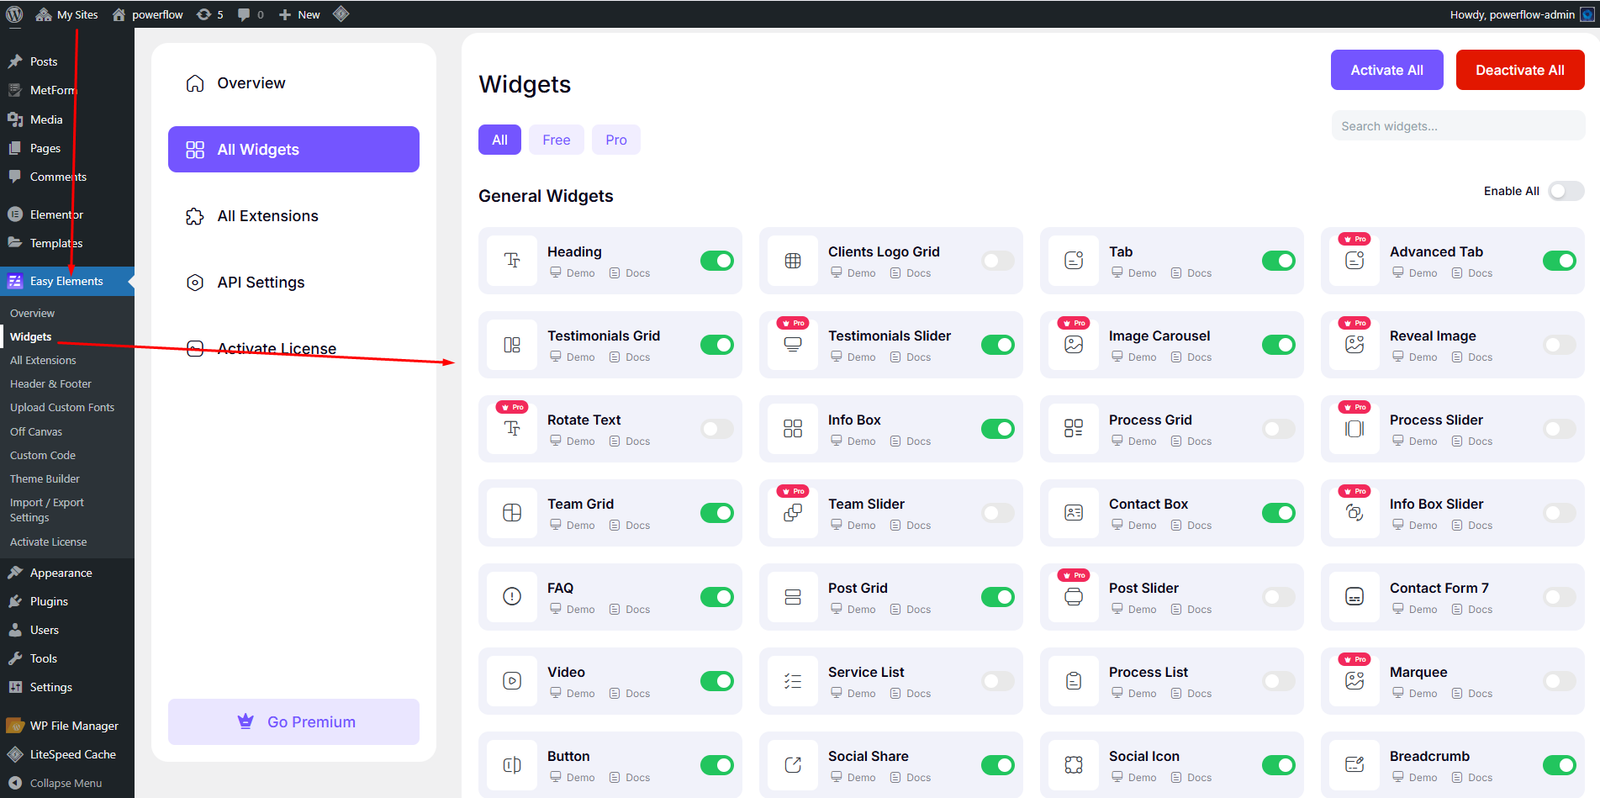The image size is (1600, 798).
Task: Click the Contact Box widget icon
Action: 1074,513
